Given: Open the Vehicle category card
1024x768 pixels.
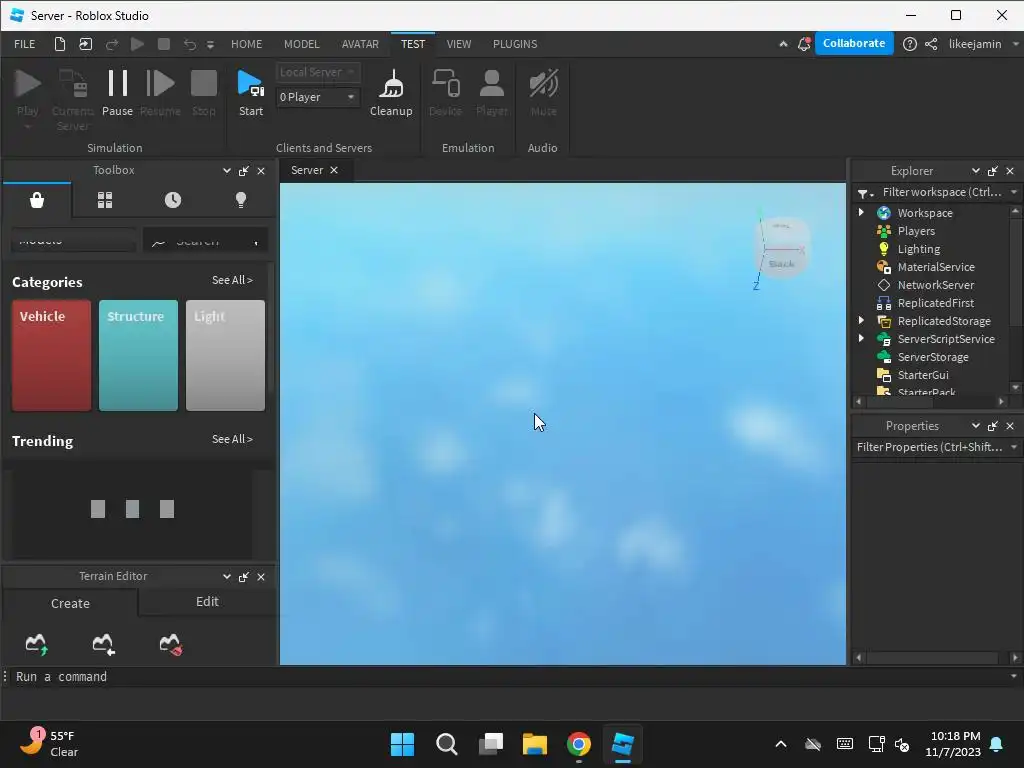Looking at the screenshot, I should pos(52,355).
